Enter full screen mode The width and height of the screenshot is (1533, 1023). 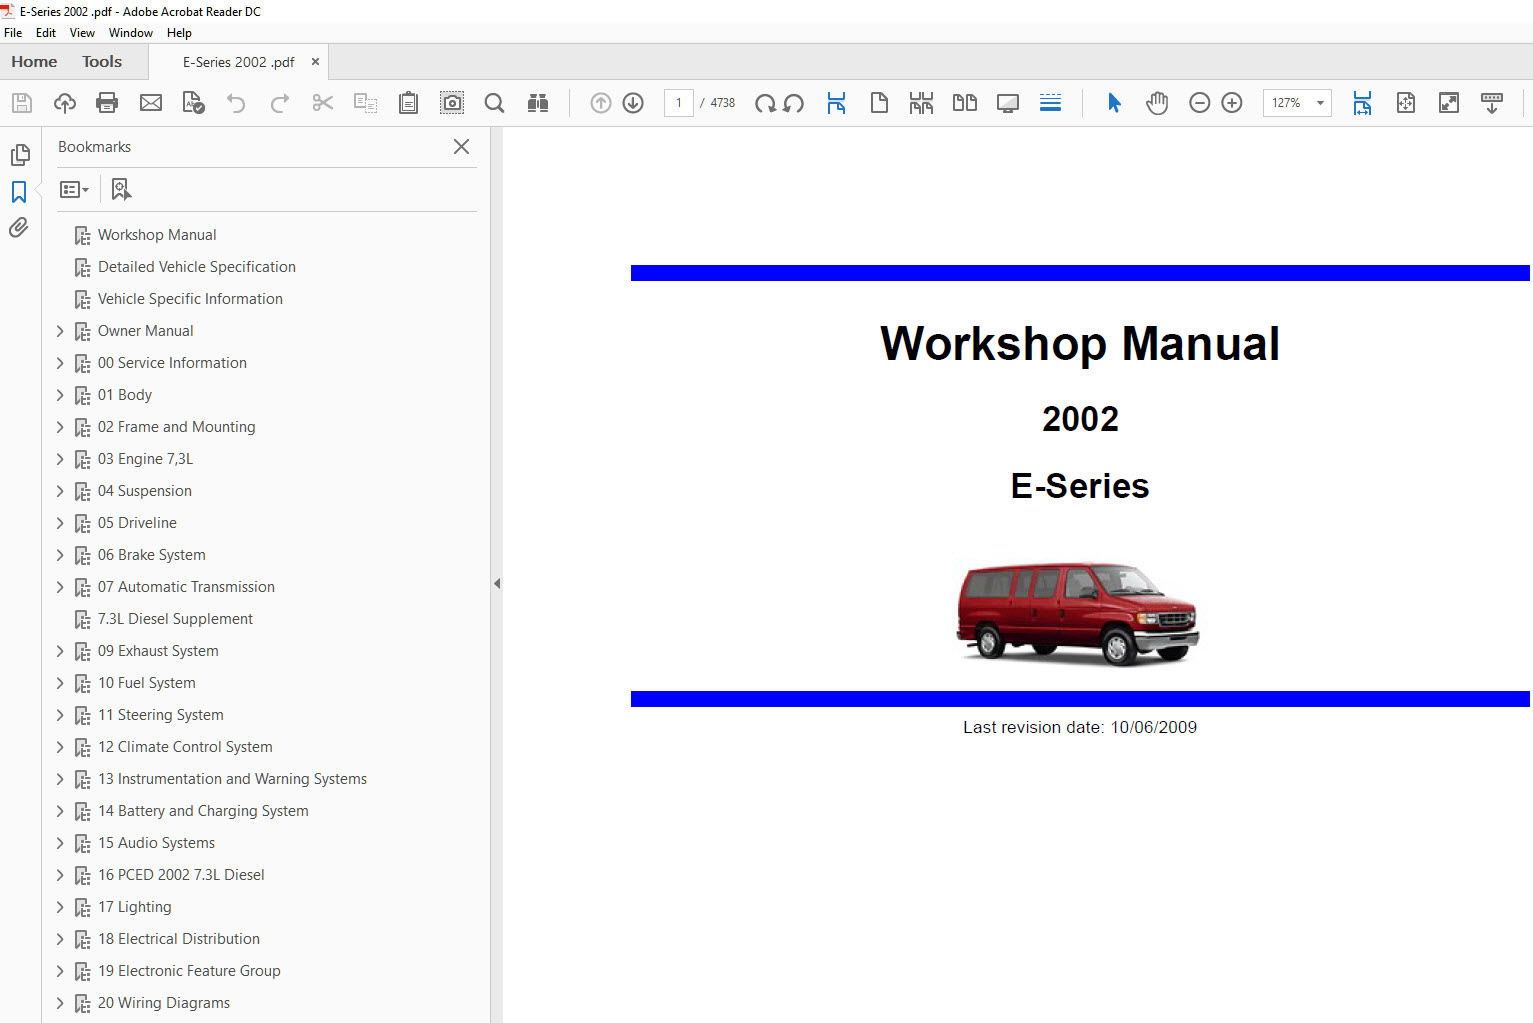click(1448, 103)
